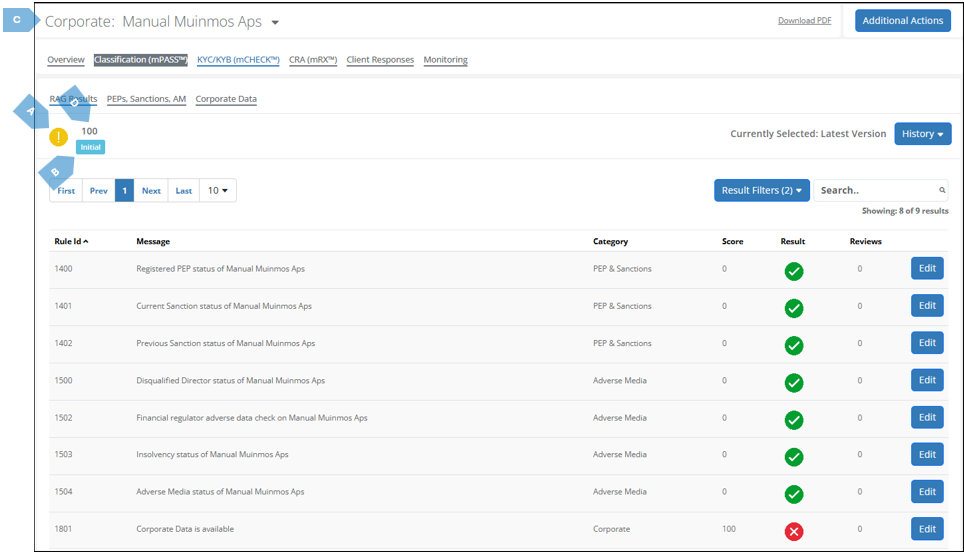Open the Result Filters (2) dropdown
The width and height of the screenshot is (964, 552).
click(x=761, y=190)
